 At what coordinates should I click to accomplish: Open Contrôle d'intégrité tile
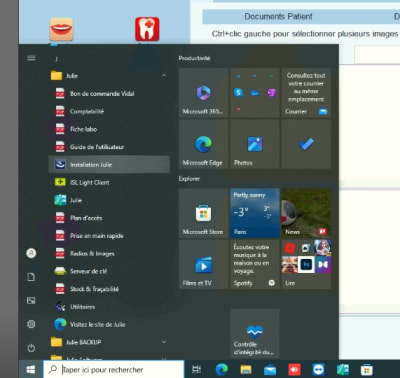pyautogui.click(x=255, y=333)
